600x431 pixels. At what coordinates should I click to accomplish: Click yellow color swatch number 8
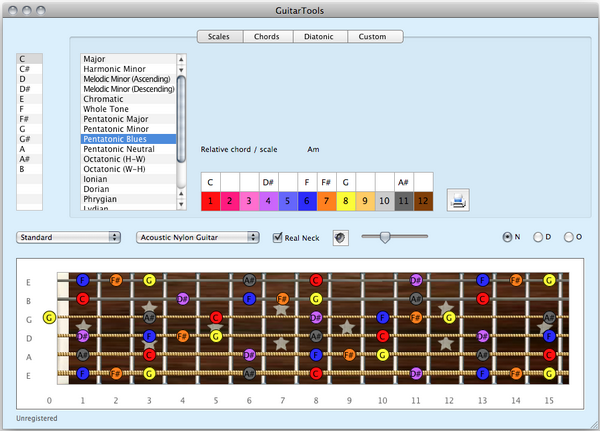click(346, 201)
